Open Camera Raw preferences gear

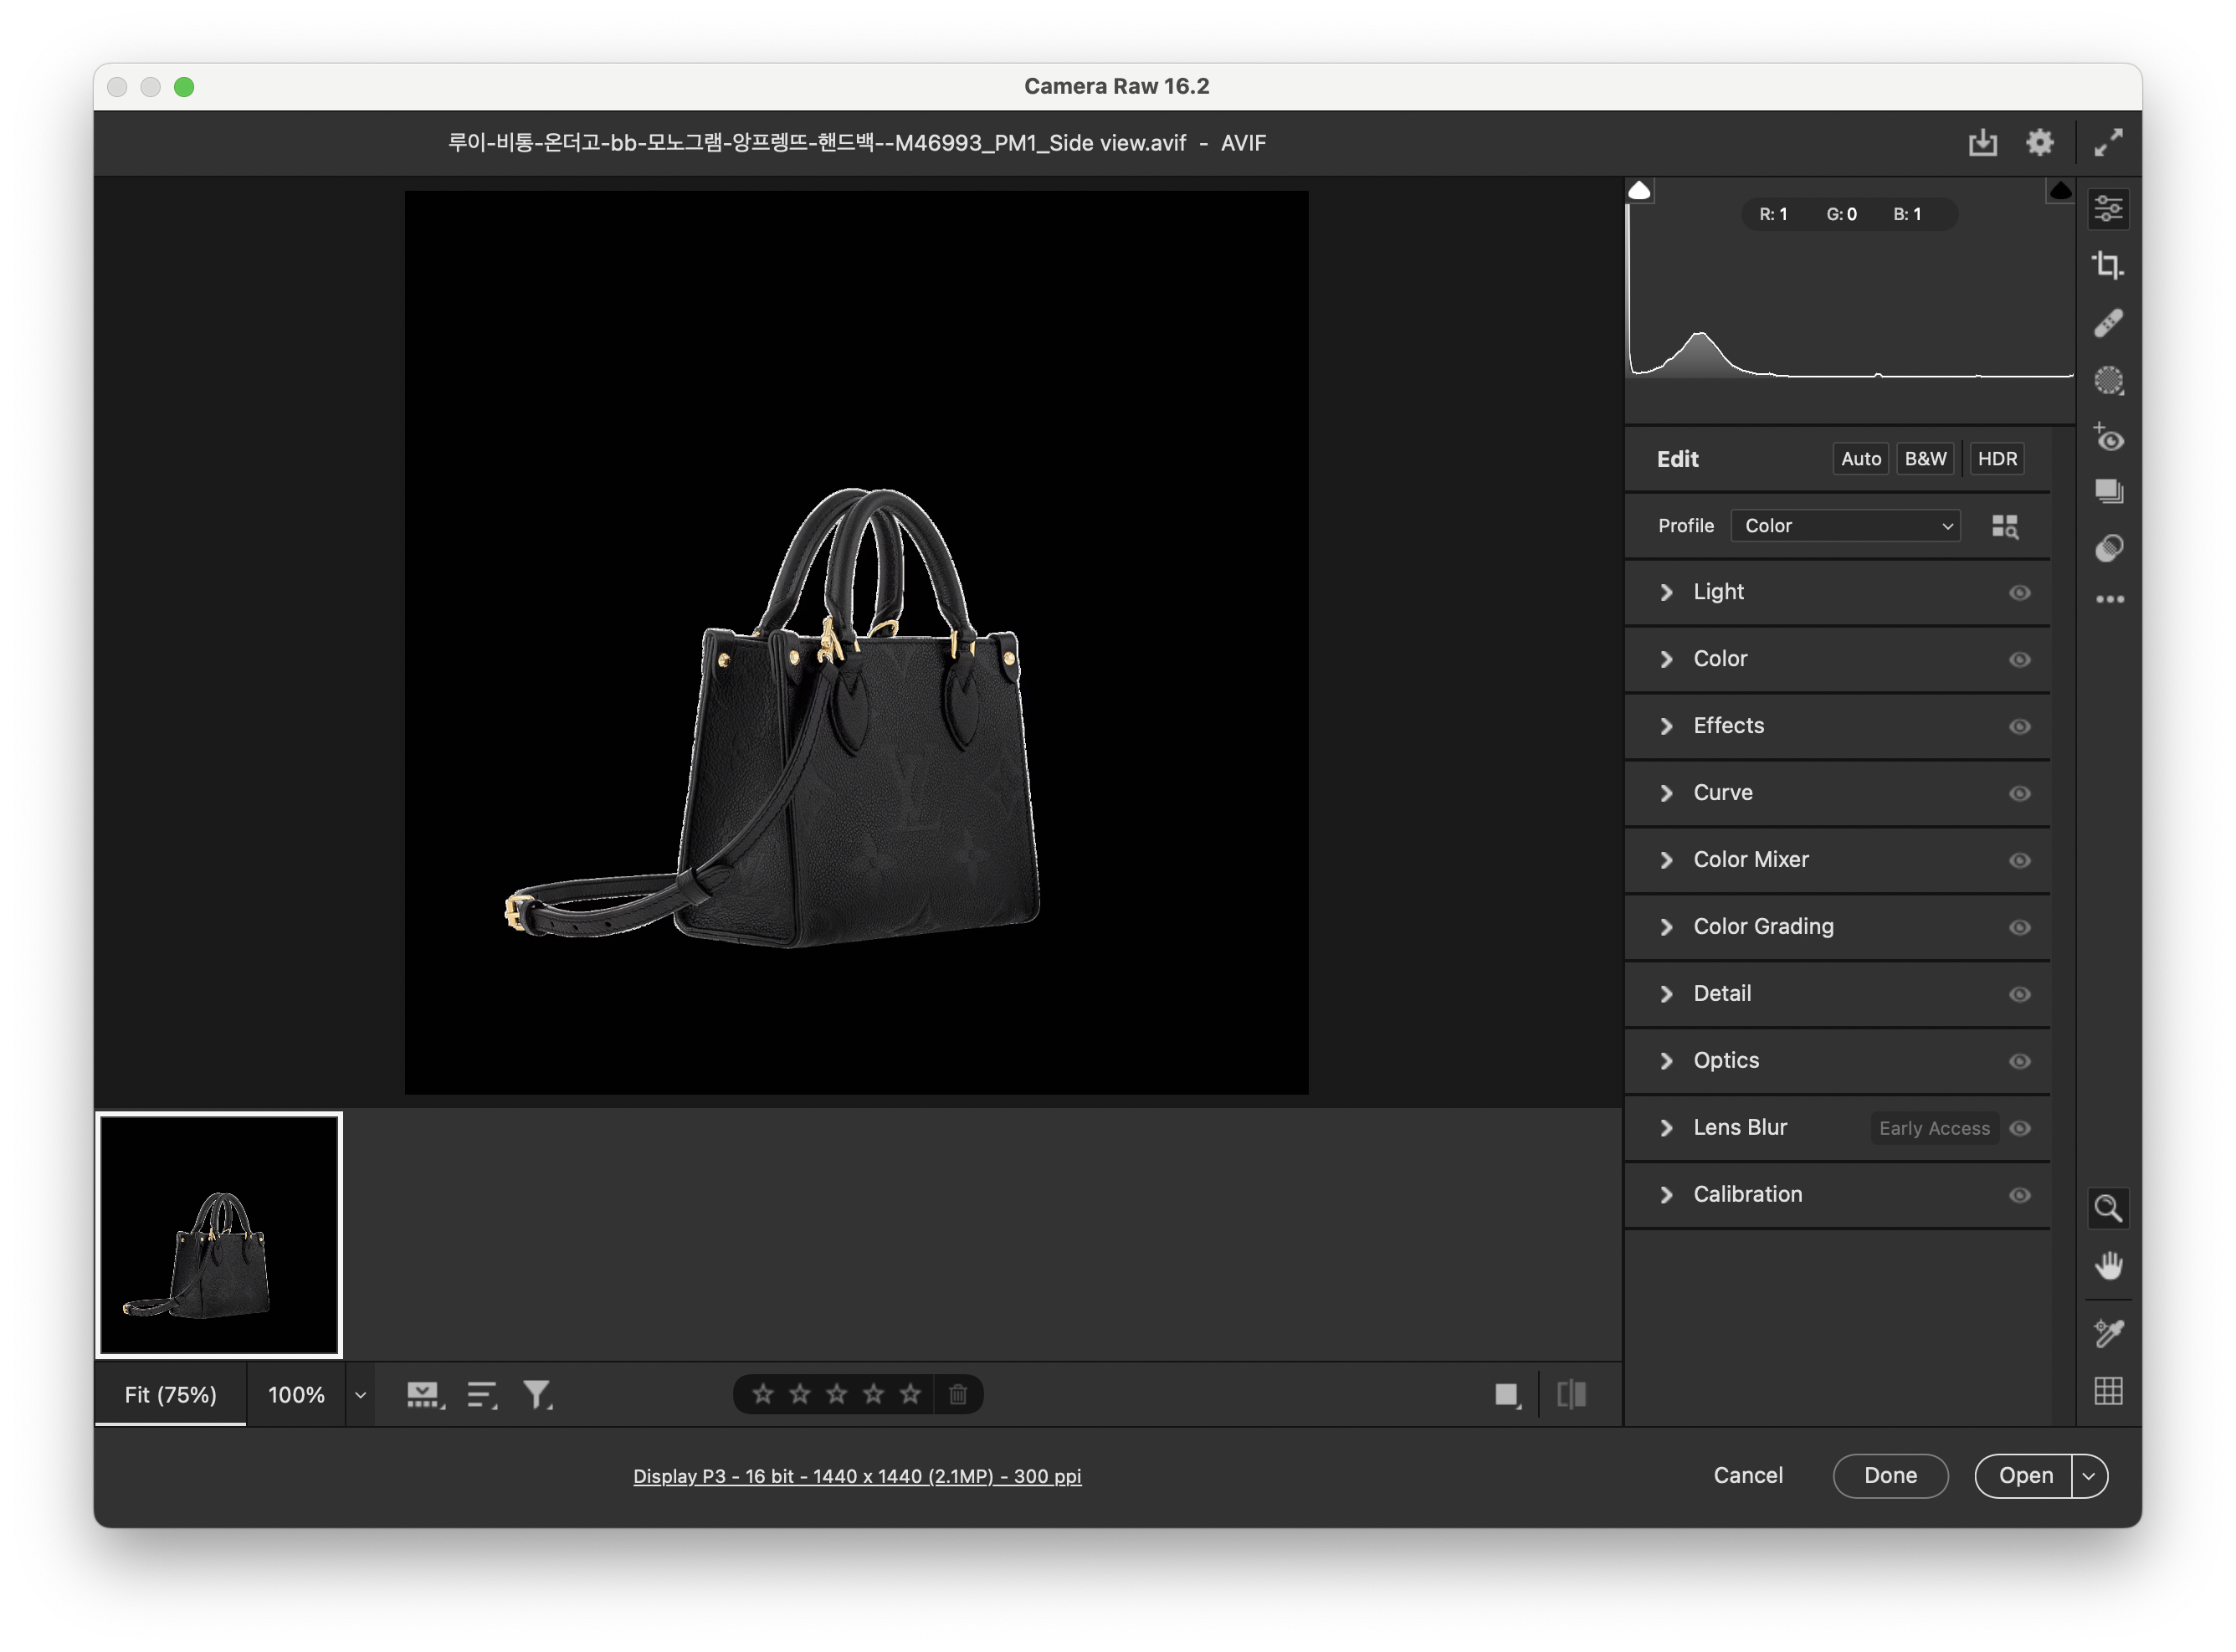click(x=2039, y=143)
